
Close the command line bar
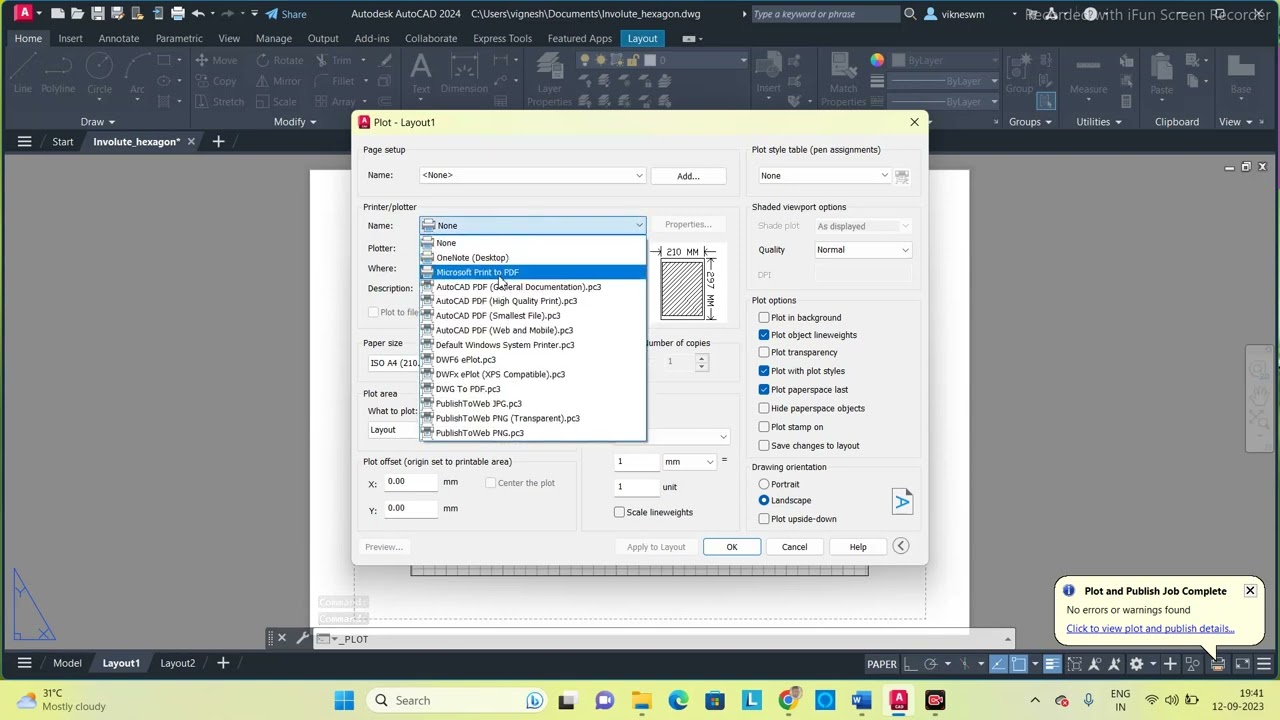click(282, 638)
